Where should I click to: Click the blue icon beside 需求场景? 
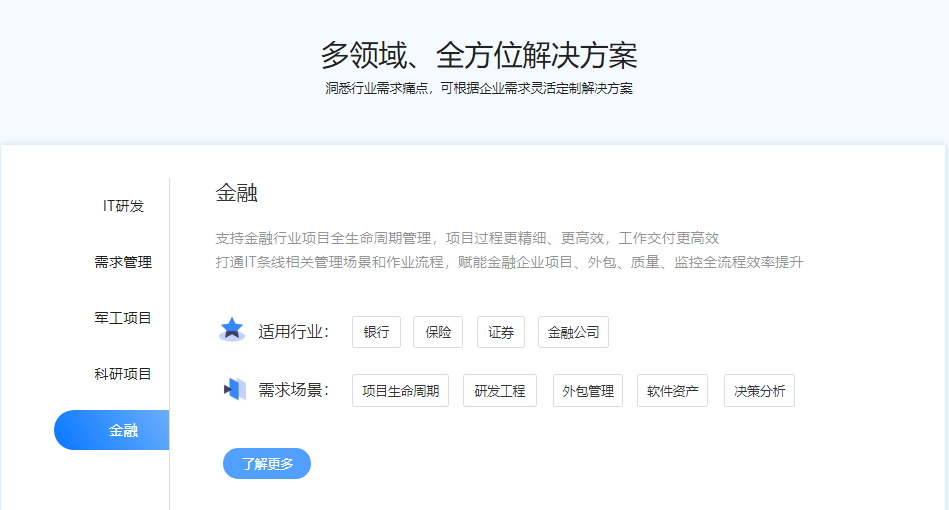pyautogui.click(x=235, y=389)
